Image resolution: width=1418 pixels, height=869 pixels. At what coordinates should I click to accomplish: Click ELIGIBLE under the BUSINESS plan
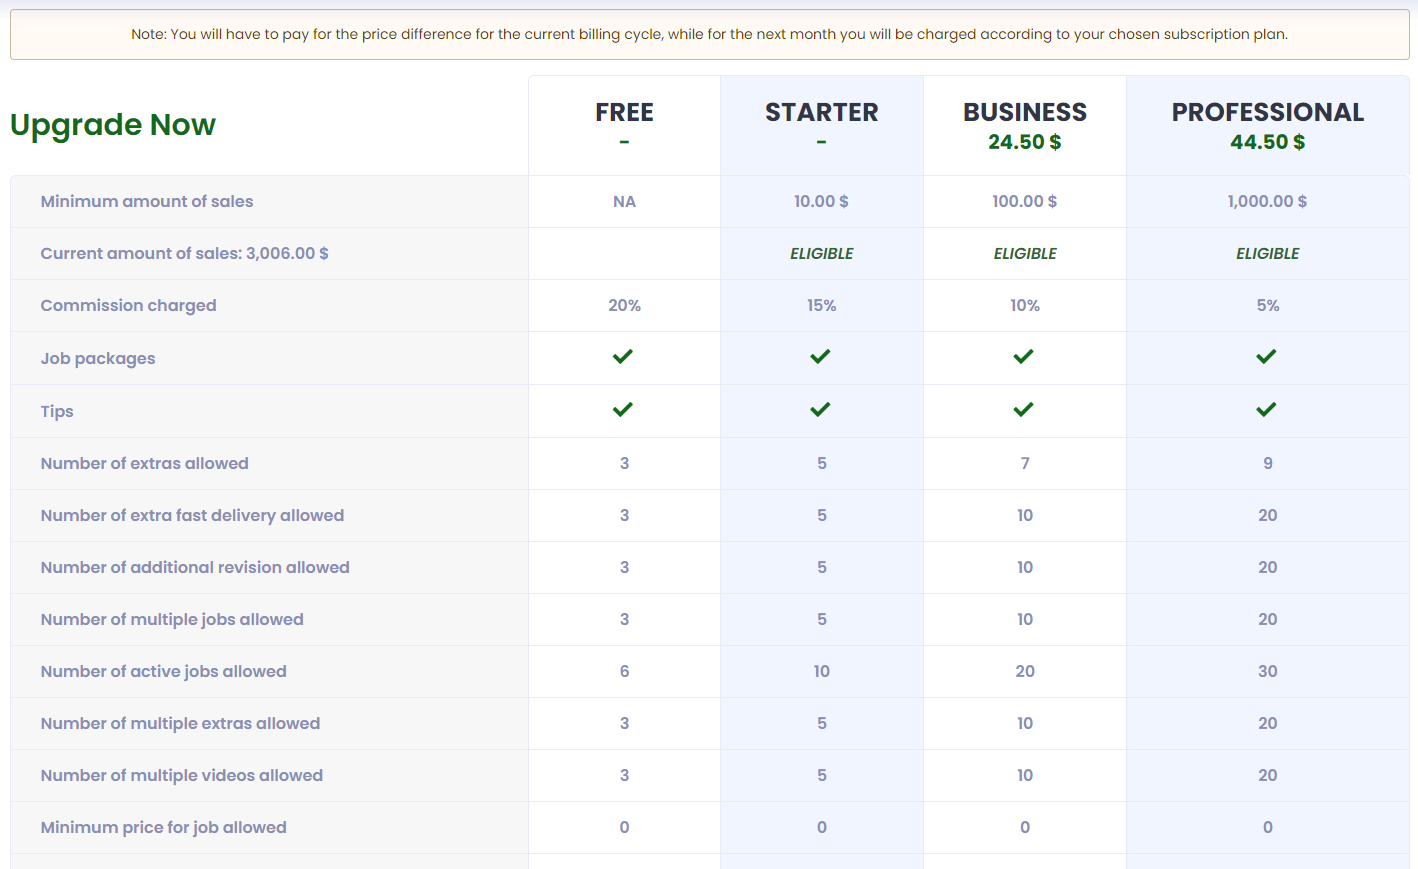[1025, 254]
